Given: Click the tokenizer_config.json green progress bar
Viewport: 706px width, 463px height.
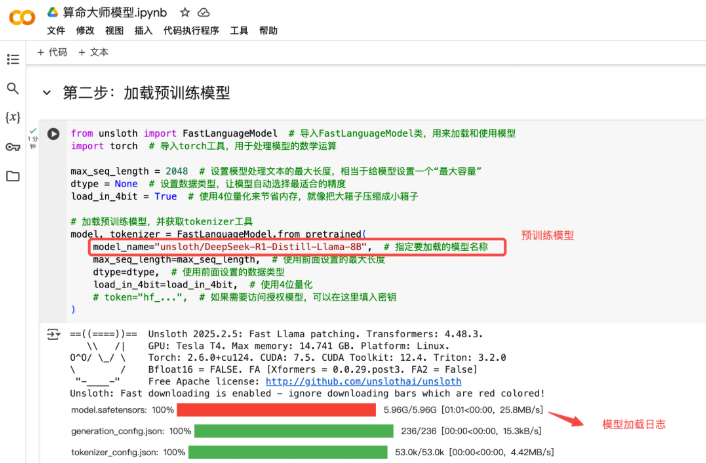Looking at the screenshot, I should coord(288,452).
